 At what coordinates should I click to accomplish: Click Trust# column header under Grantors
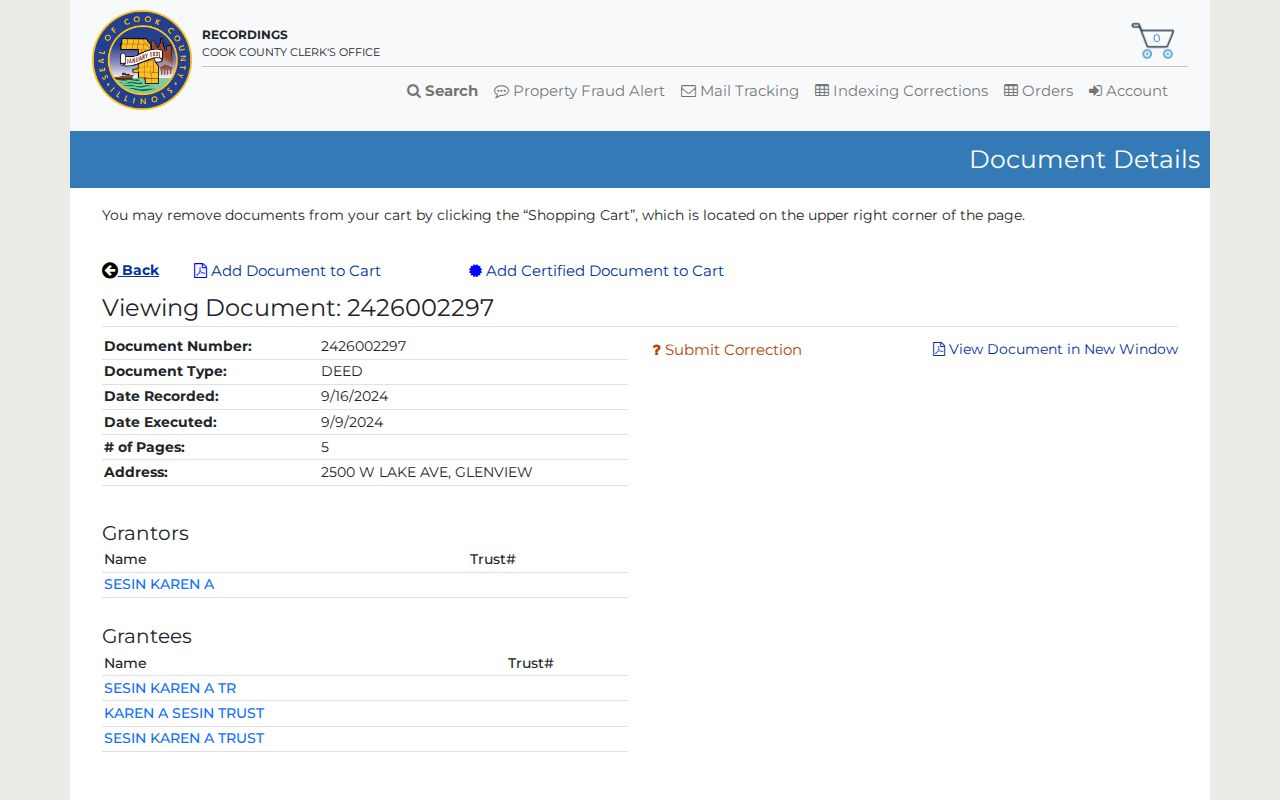493,559
